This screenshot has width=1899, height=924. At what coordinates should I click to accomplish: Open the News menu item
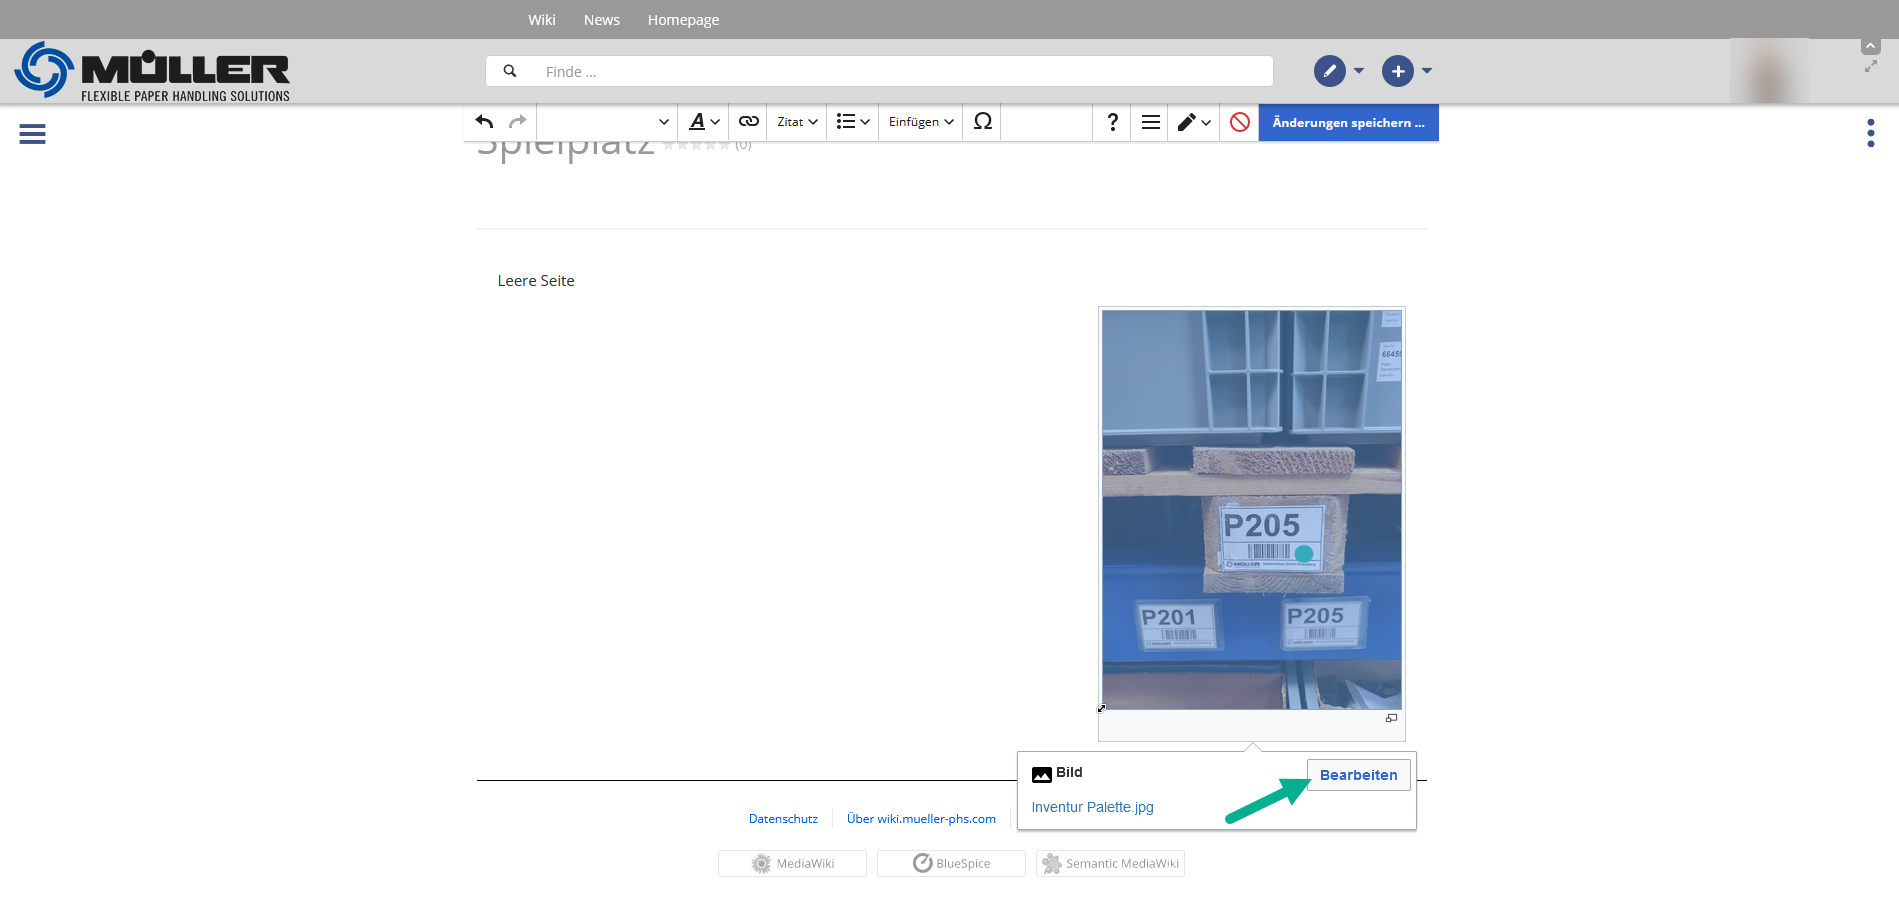(x=601, y=20)
